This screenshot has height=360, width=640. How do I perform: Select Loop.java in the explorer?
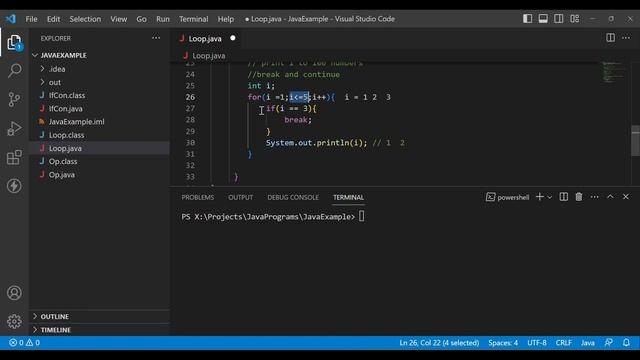pyautogui.click(x=99, y=148)
